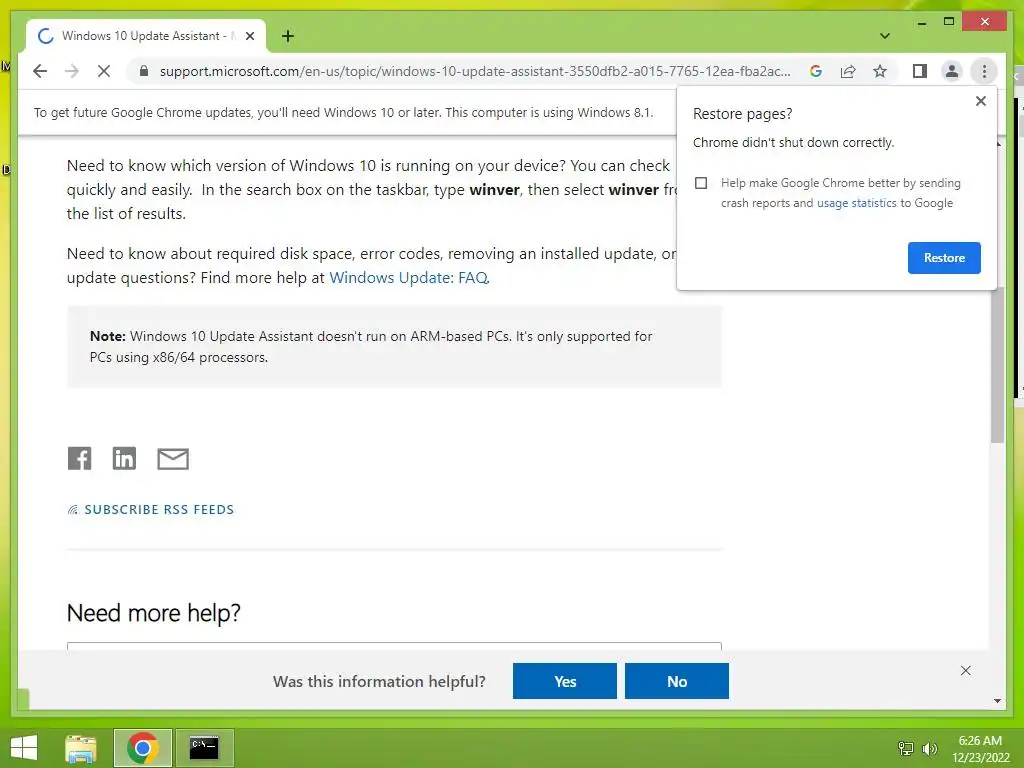Open the Chrome profile menu
The width and height of the screenshot is (1024, 768).
(952, 71)
